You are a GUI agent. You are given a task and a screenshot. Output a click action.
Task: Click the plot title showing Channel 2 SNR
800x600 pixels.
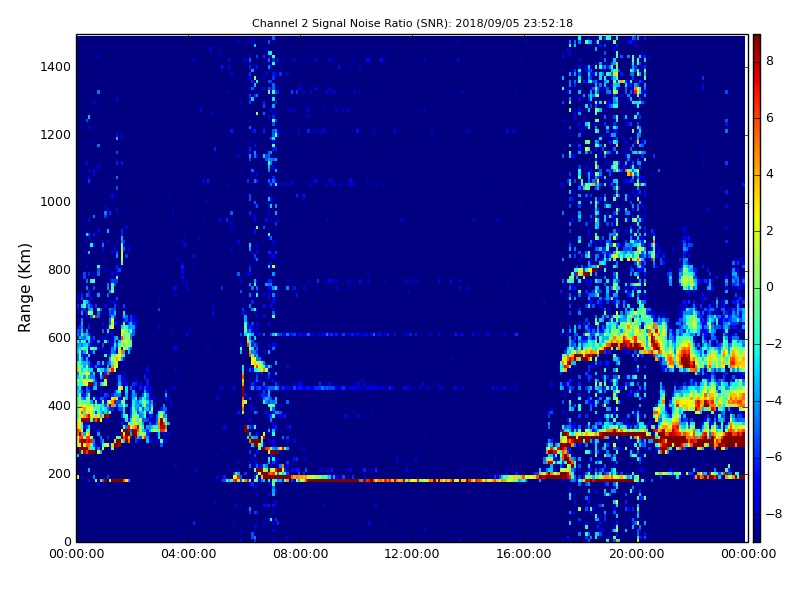pos(412,23)
